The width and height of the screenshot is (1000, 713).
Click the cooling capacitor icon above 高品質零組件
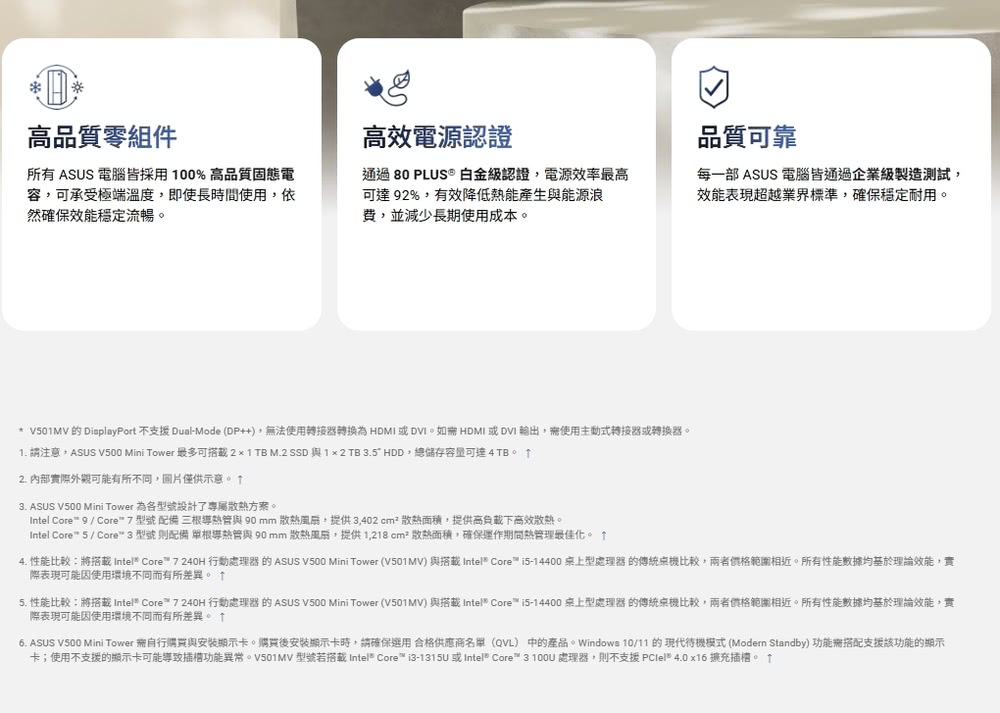click(x=56, y=87)
